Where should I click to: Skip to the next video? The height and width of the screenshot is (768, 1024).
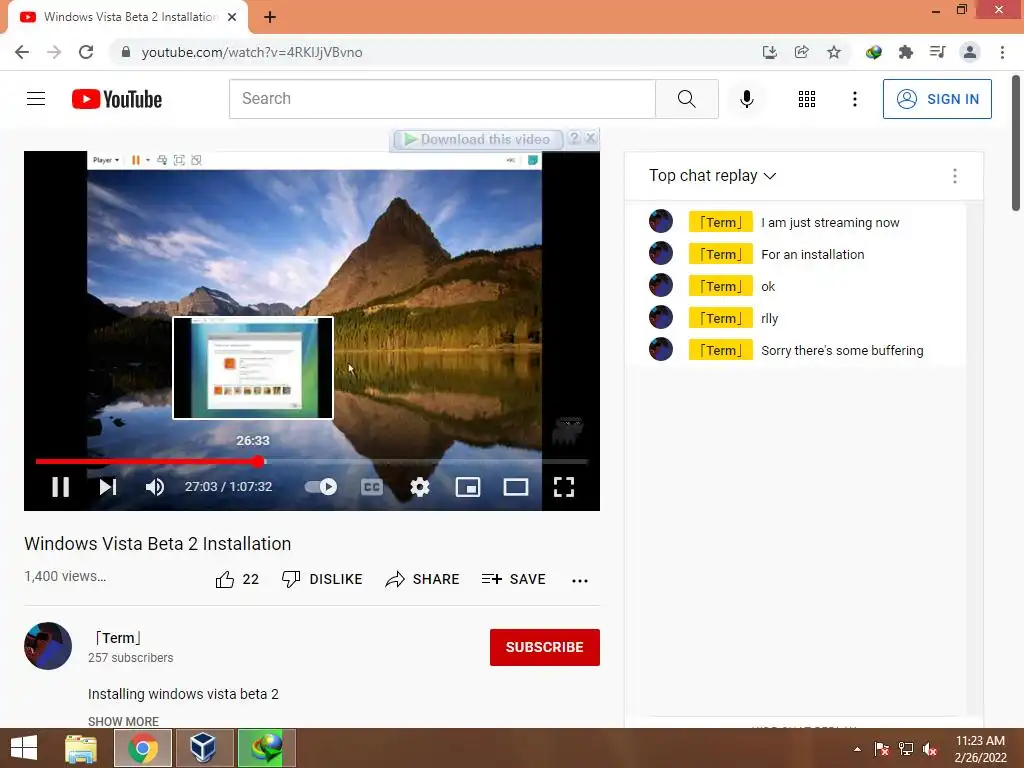[108, 487]
